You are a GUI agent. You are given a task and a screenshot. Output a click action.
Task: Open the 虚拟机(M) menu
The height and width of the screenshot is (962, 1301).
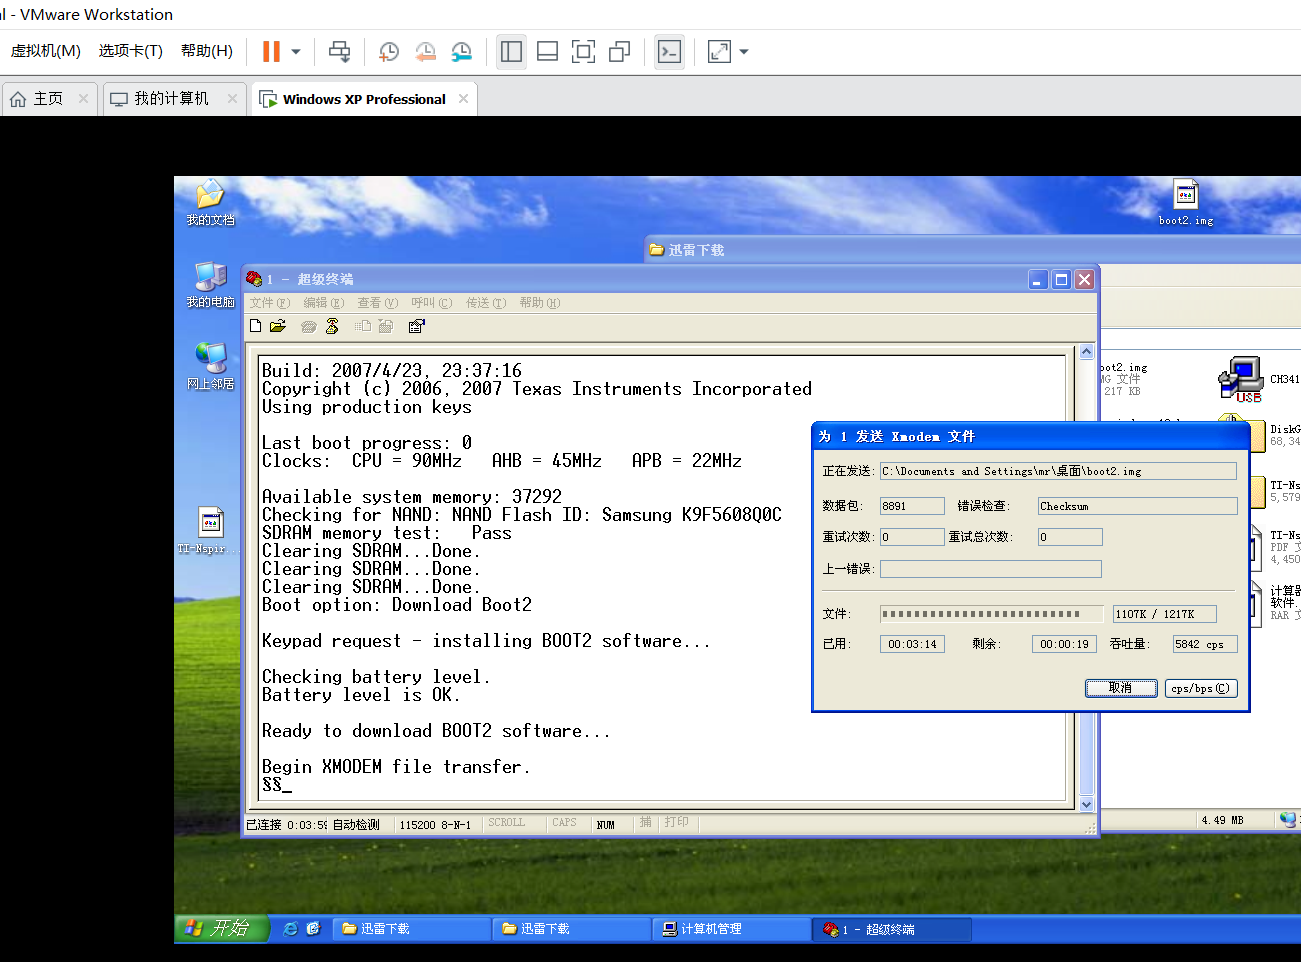pos(45,51)
